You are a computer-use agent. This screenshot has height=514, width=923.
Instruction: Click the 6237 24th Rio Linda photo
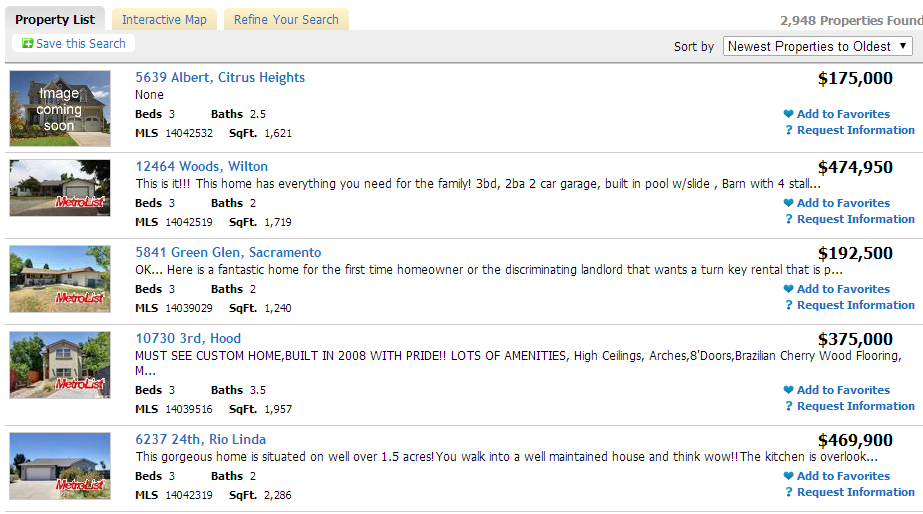(60, 466)
